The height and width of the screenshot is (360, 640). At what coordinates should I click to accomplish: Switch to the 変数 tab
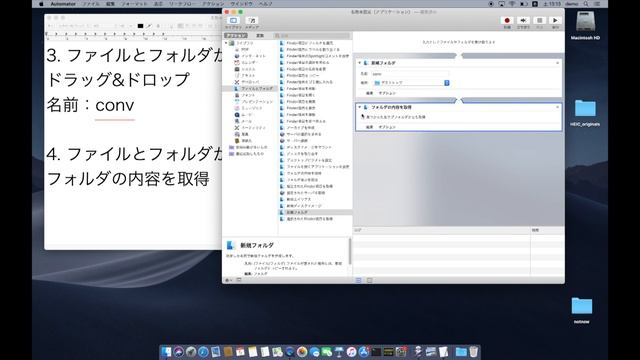260,36
